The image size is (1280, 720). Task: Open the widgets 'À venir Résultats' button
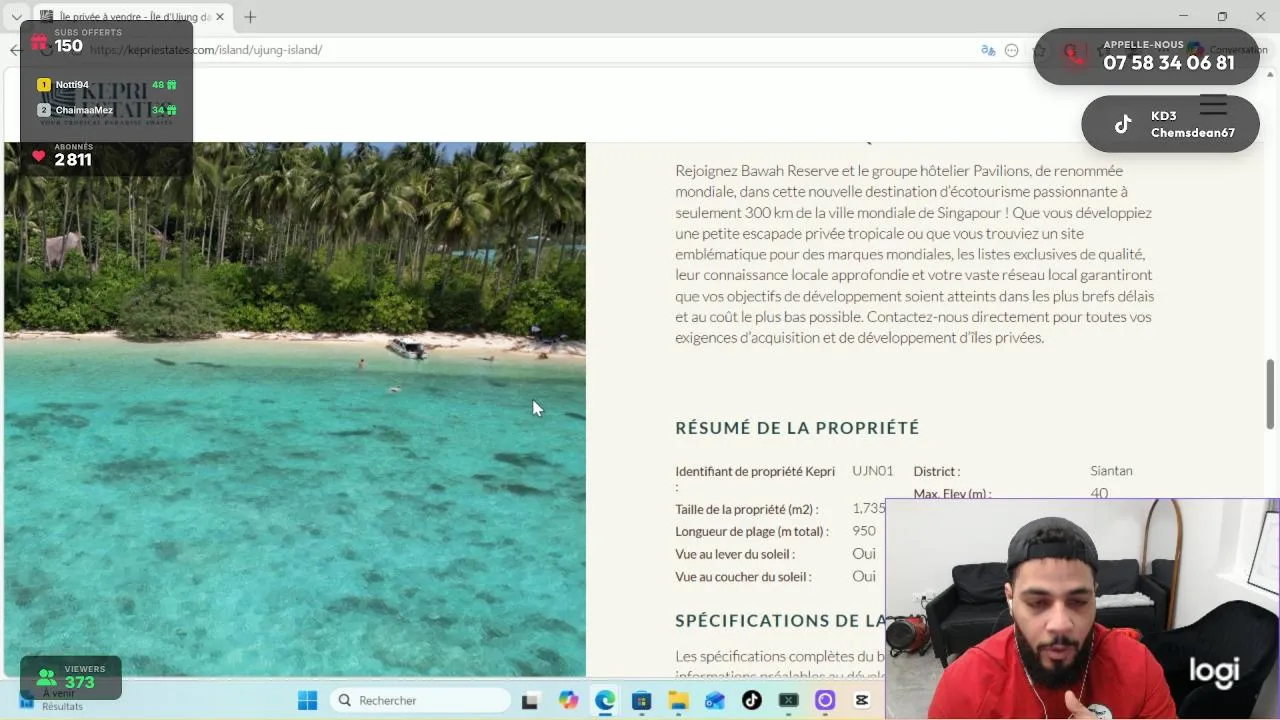click(x=50, y=700)
